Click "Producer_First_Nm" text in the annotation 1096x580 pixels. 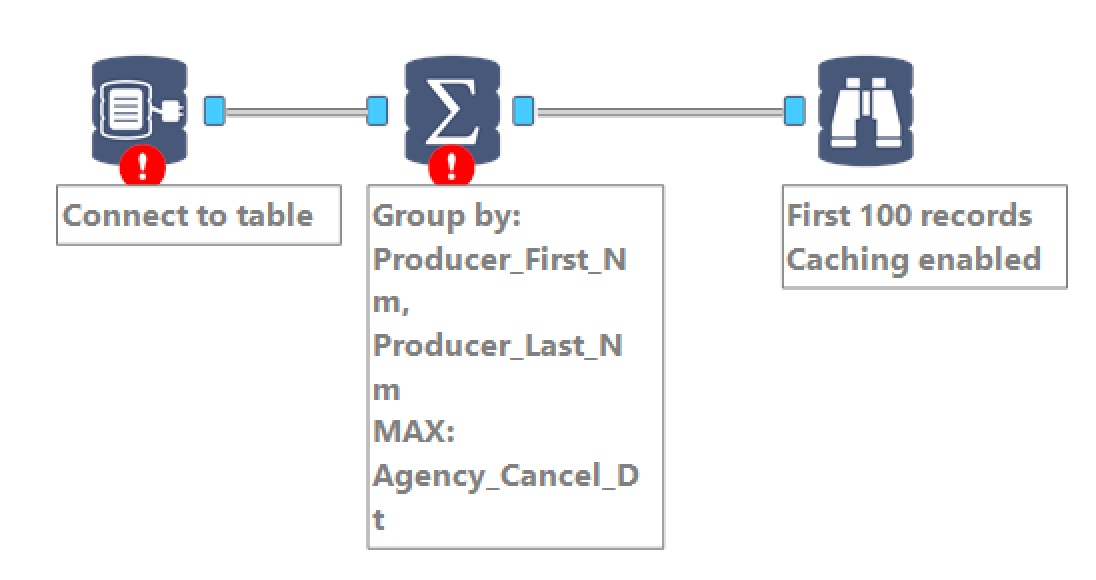tap(499, 259)
